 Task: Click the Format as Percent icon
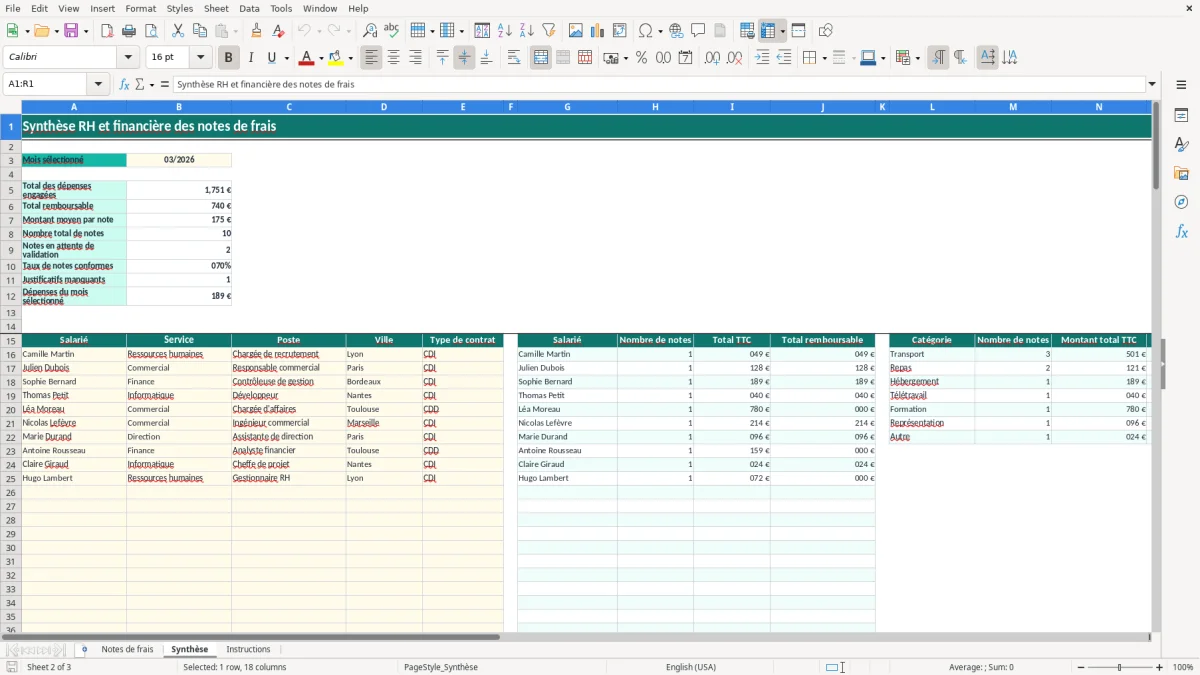642,58
